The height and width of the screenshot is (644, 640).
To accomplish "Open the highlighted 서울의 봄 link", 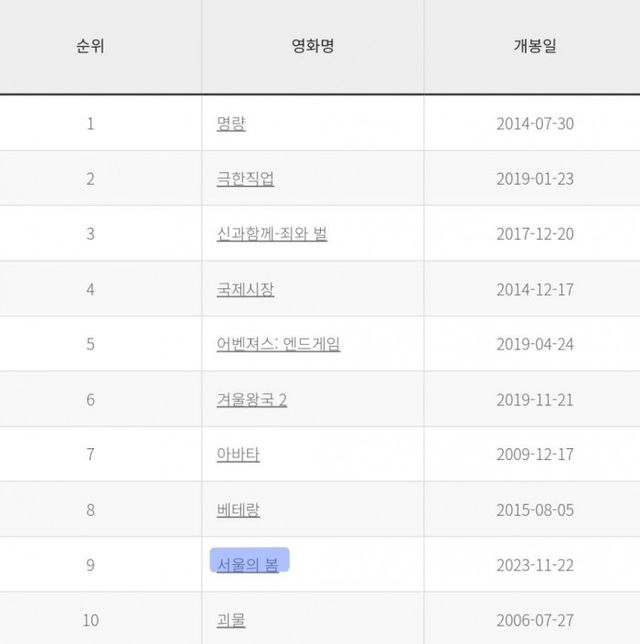I will [248, 565].
